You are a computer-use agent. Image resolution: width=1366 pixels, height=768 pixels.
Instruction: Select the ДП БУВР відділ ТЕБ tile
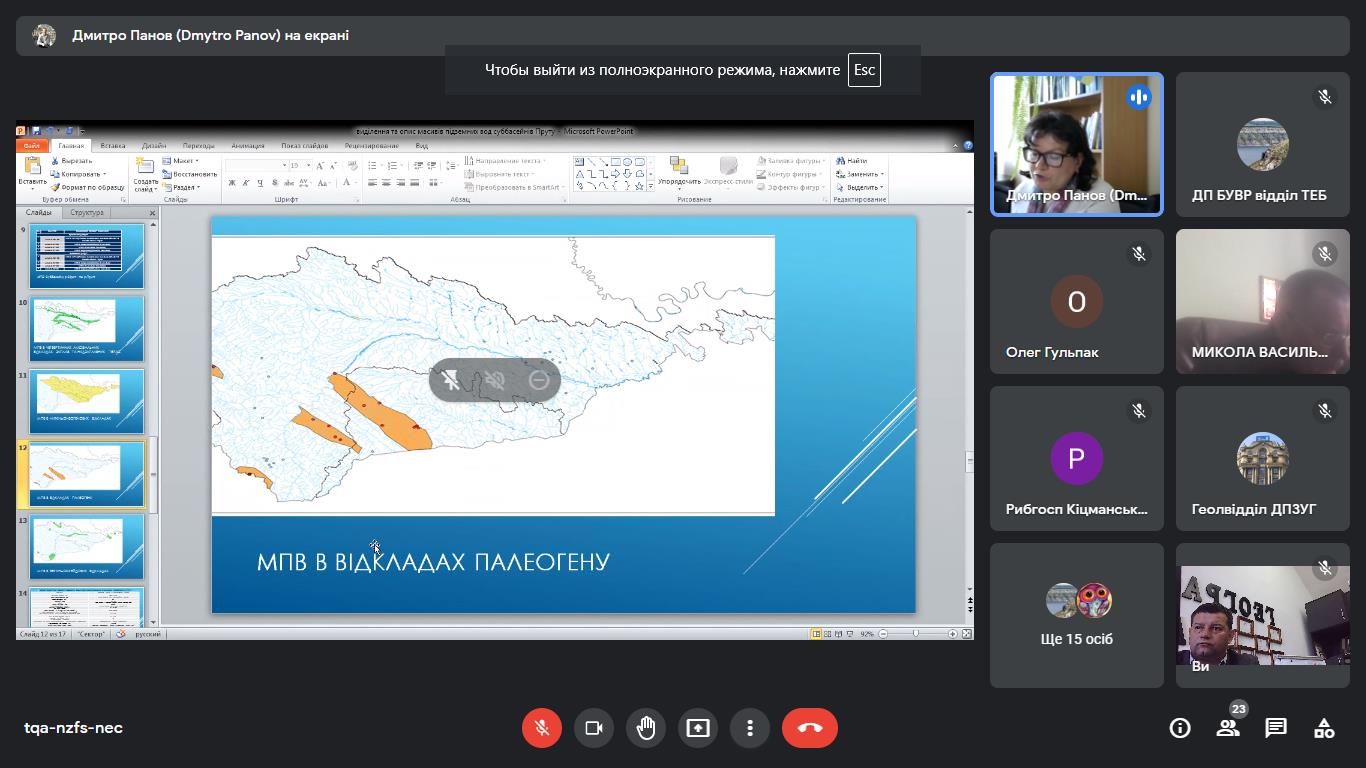click(1263, 144)
